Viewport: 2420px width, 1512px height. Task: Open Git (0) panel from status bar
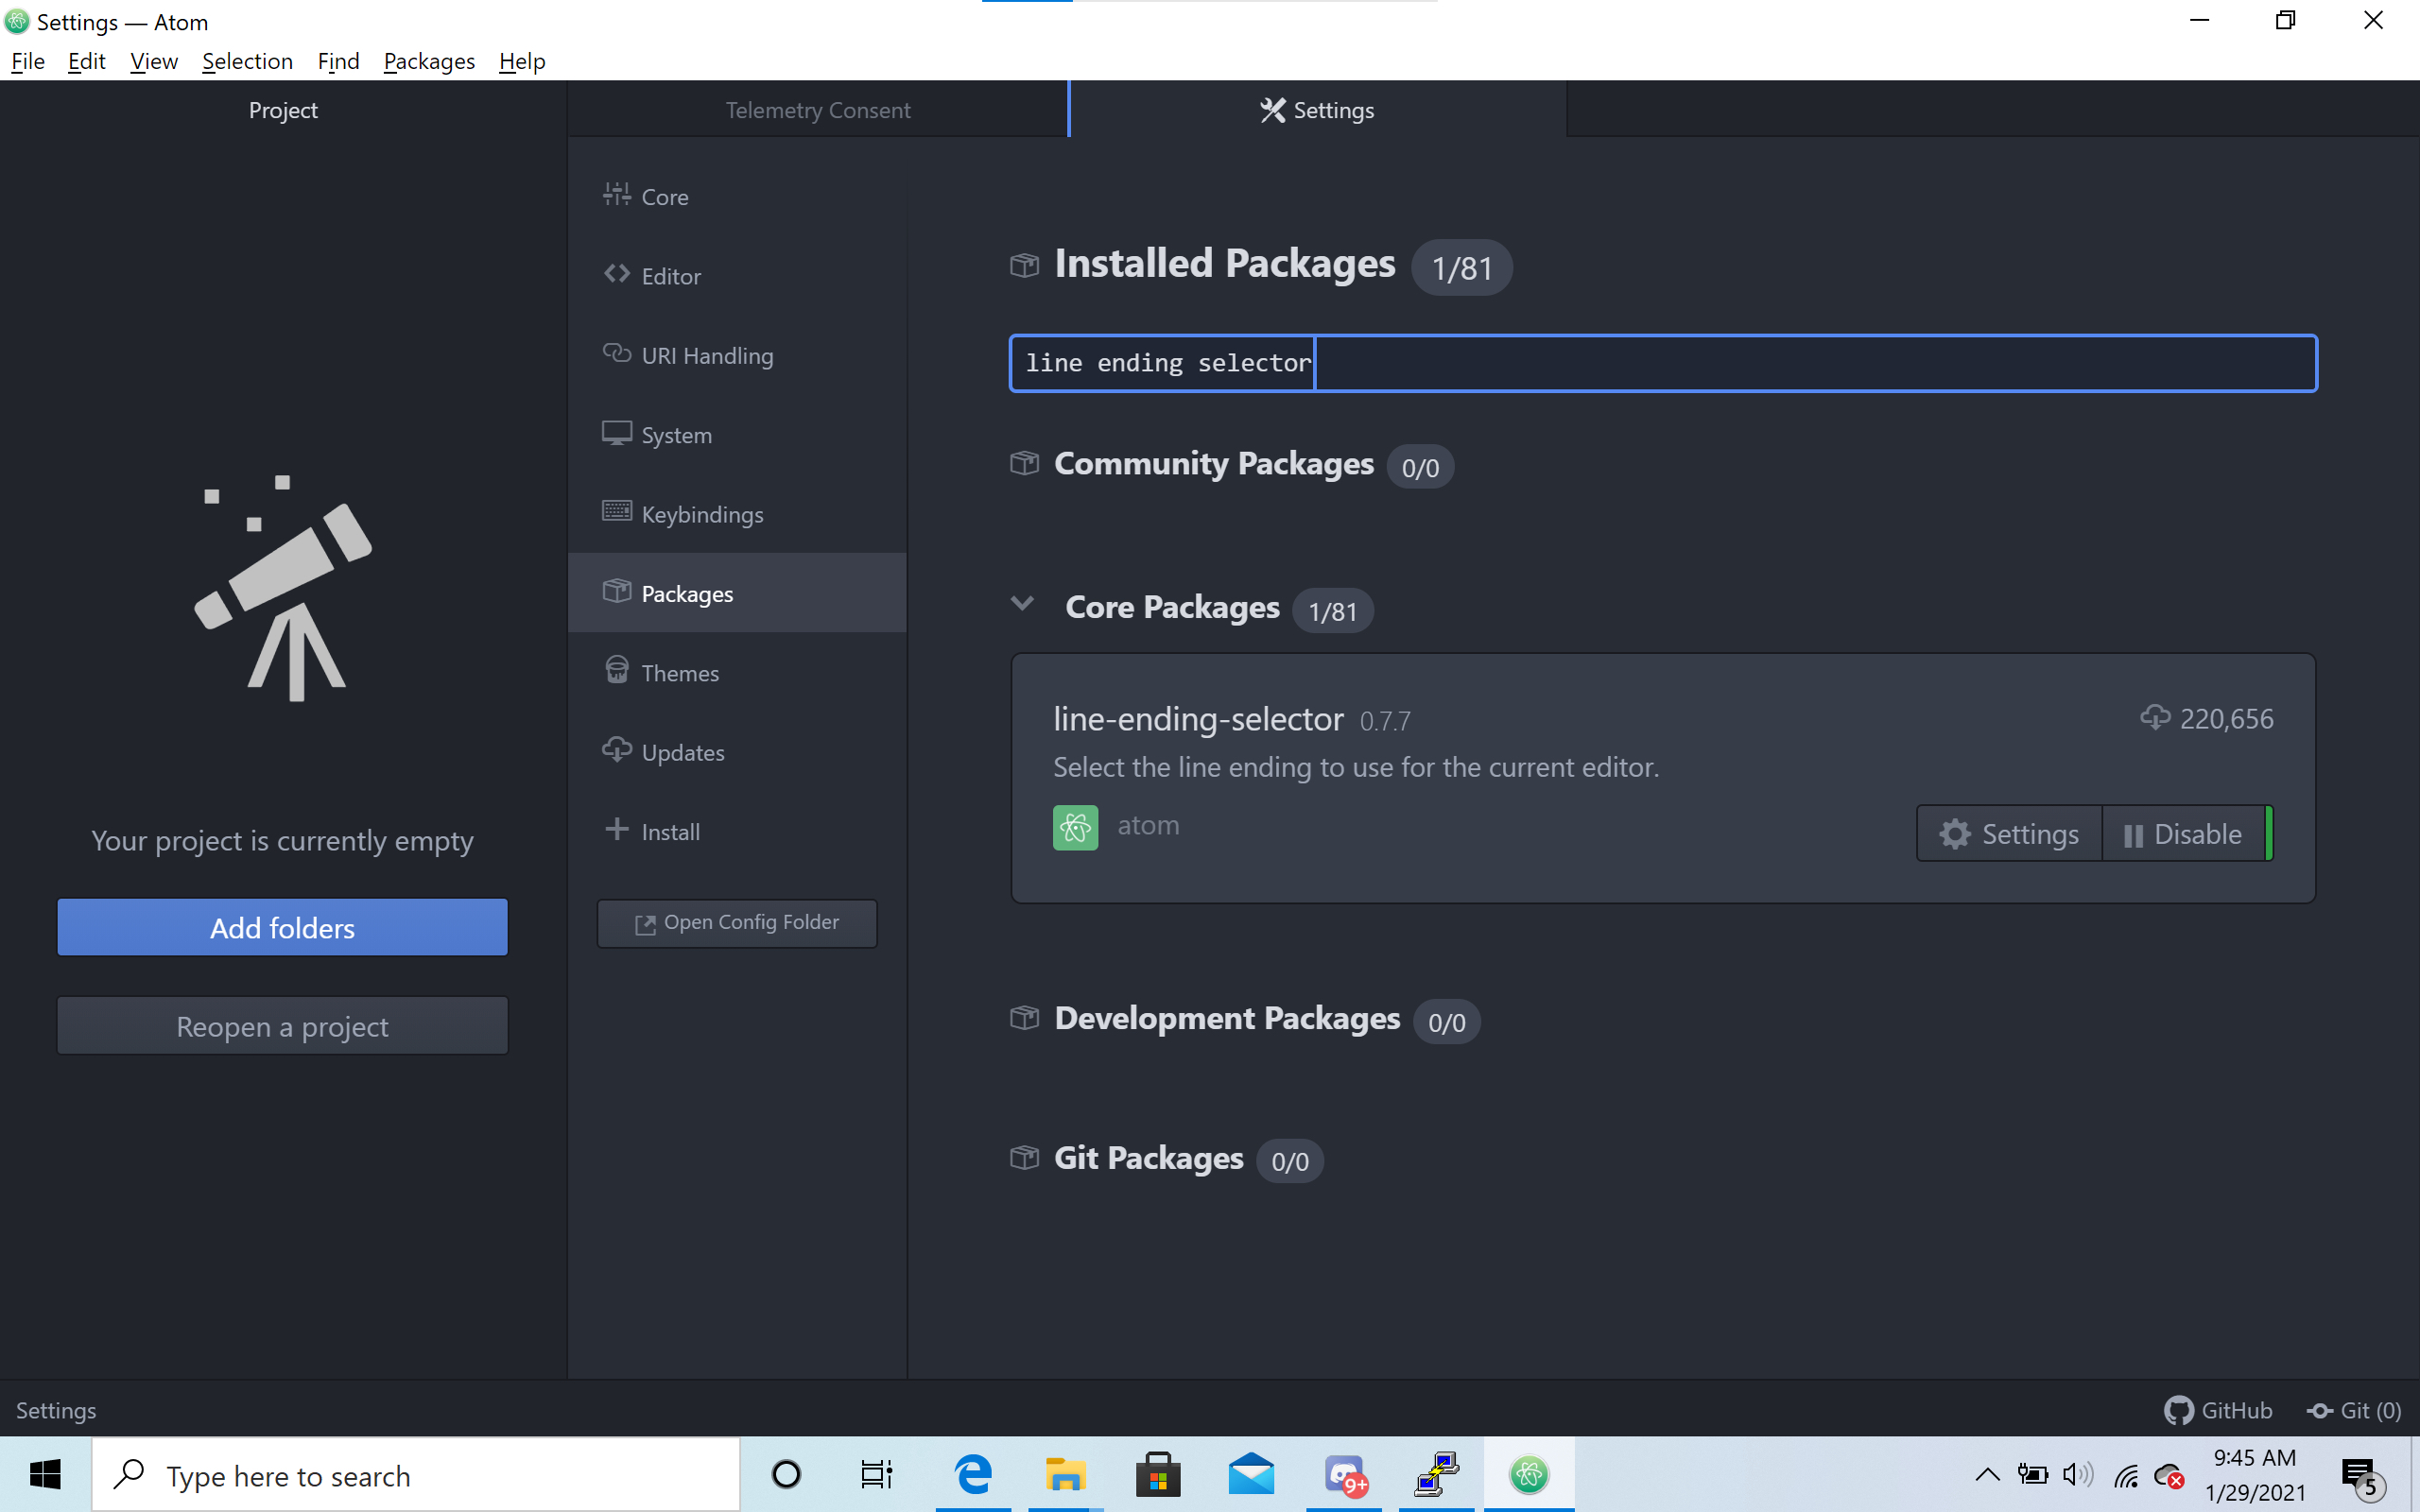(x=2354, y=1410)
